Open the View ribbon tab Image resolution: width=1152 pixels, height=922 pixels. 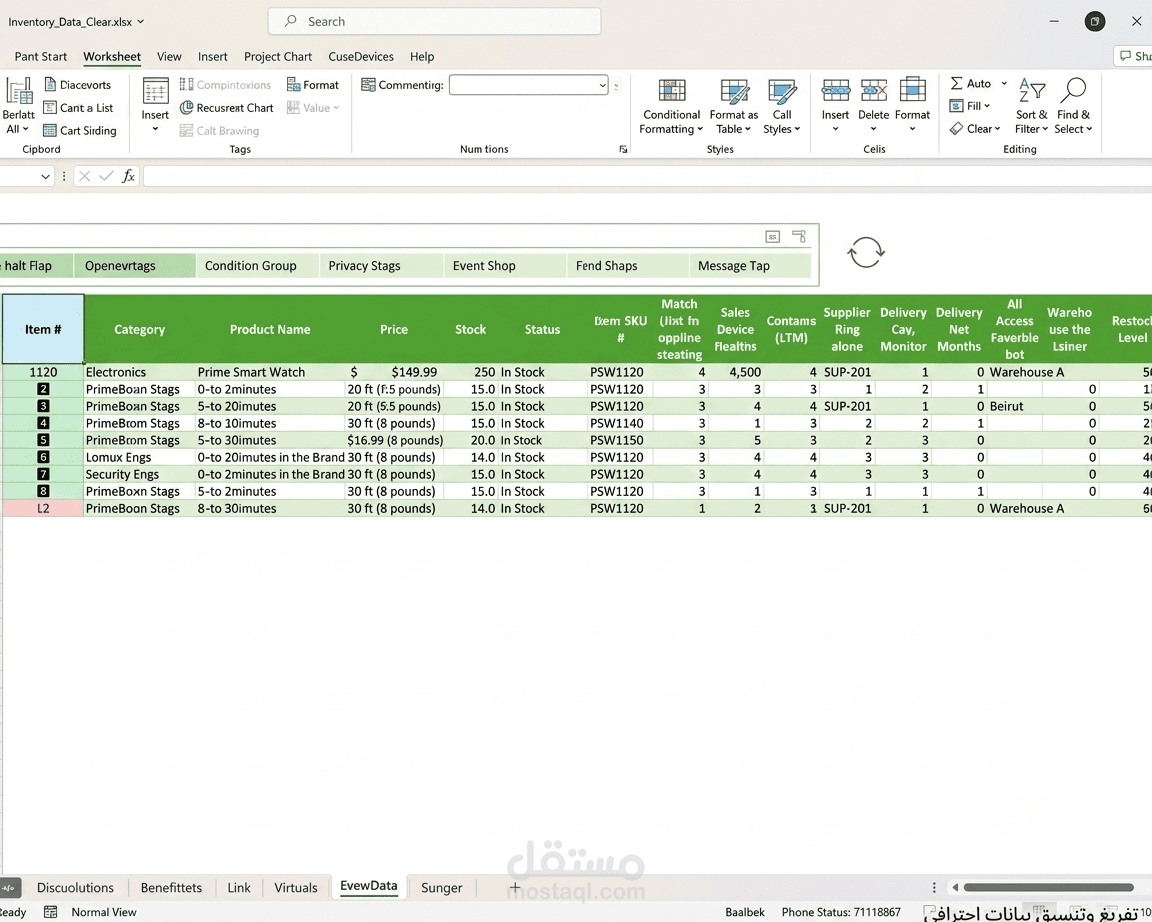tap(169, 57)
